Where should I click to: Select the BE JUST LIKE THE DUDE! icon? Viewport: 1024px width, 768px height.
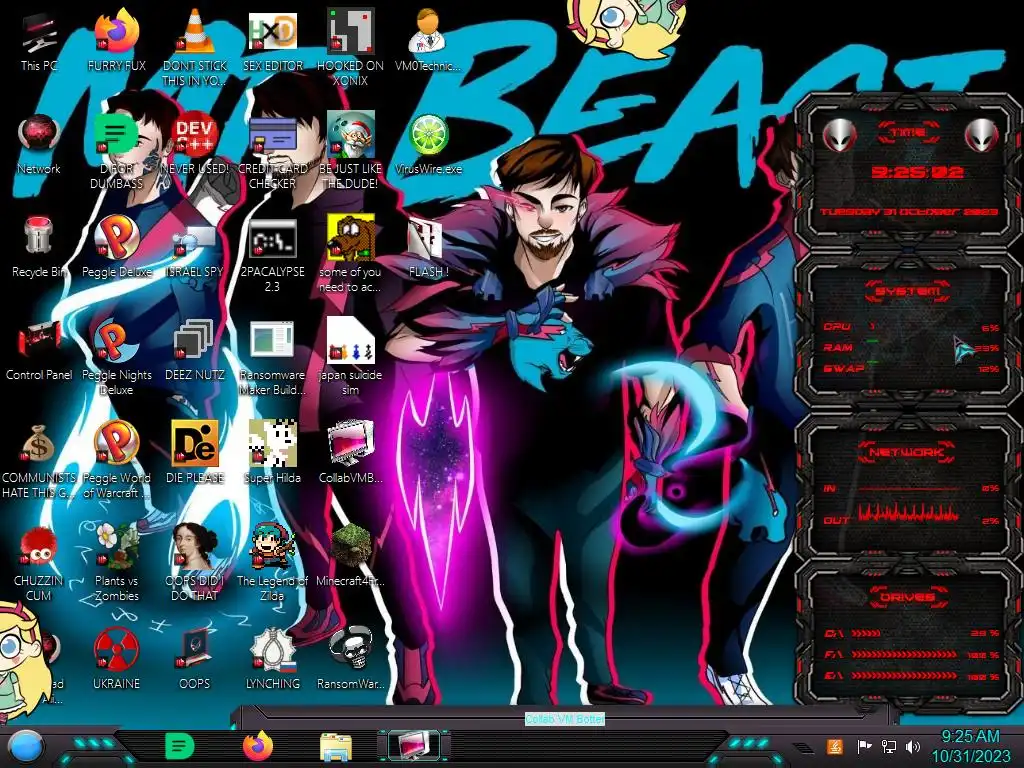pos(350,135)
